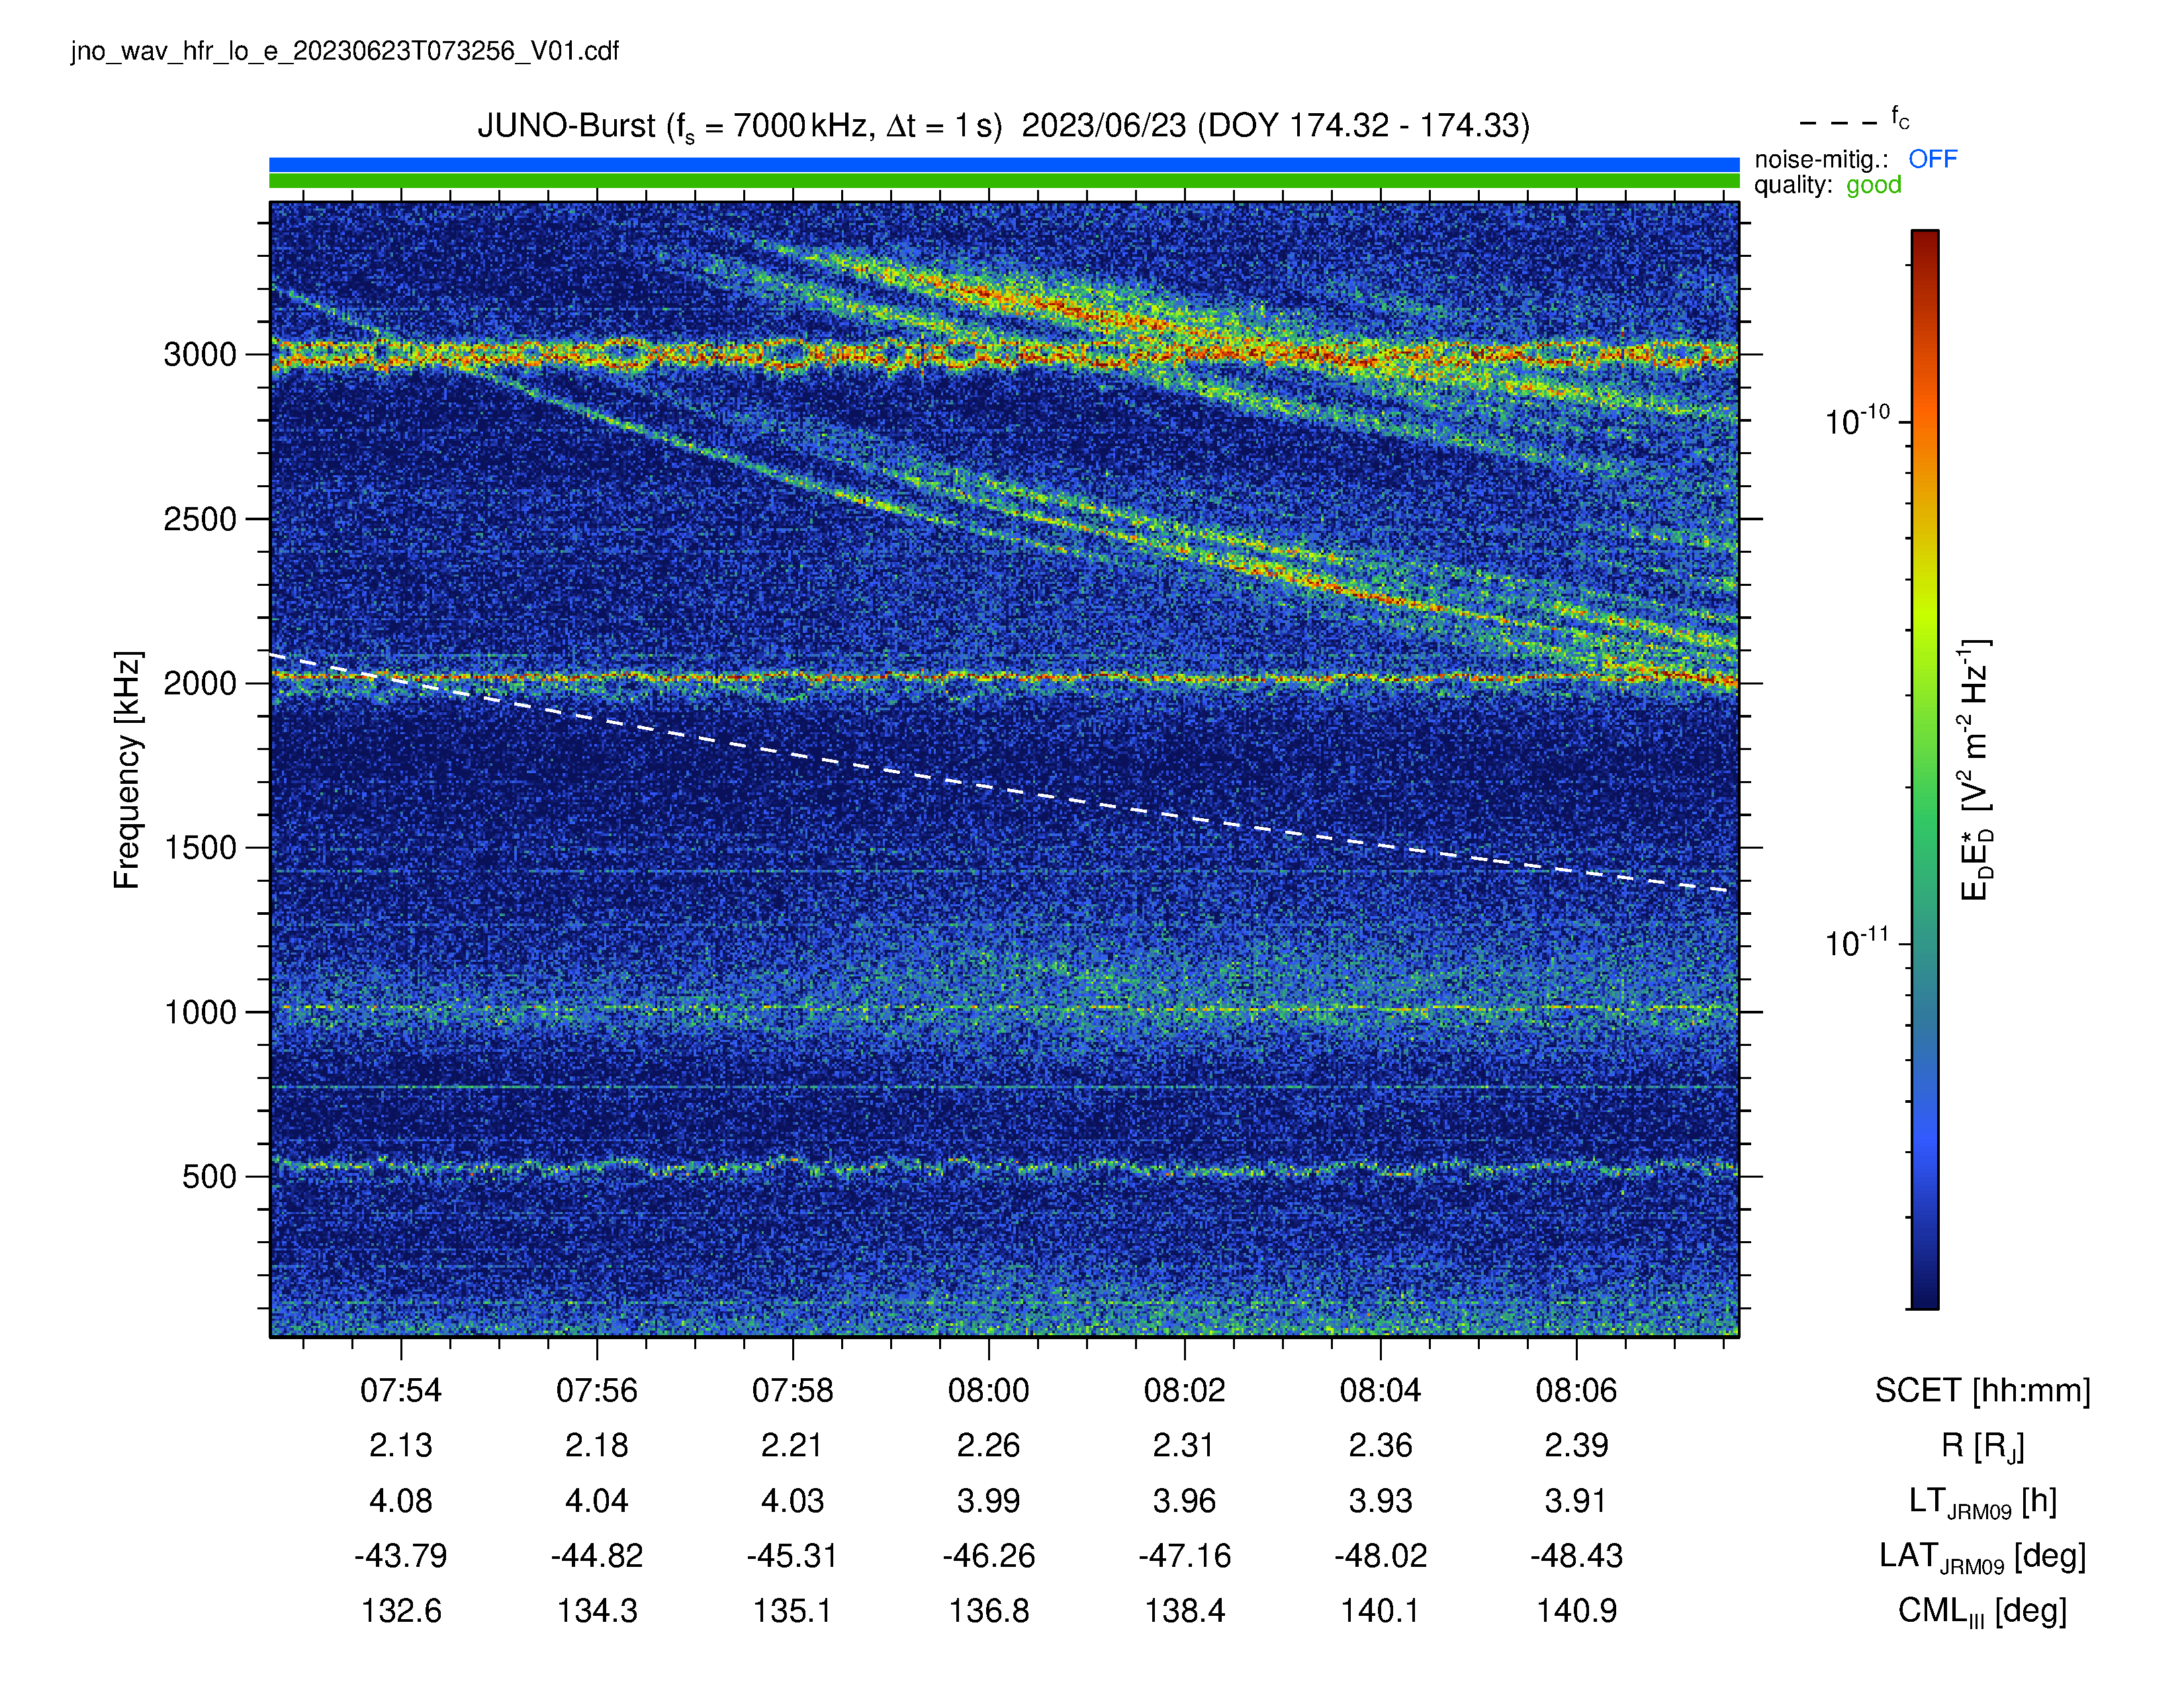Click the JUNO-Burst plot title
Screen dimensions: 2184x1688
pos(1003,126)
